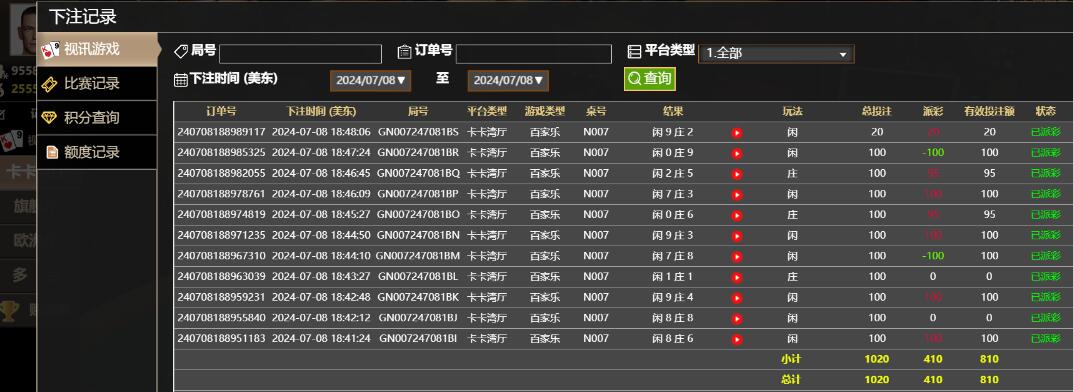Click the 派彩 column header

933,111
